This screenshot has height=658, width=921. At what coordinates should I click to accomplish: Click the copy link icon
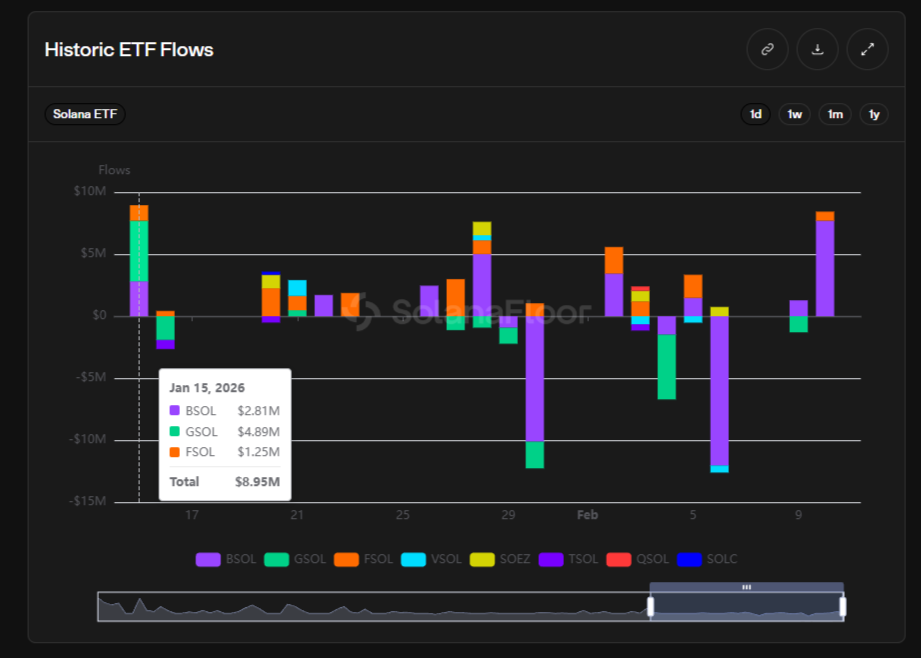pyautogui.click(x=767, y=49)
